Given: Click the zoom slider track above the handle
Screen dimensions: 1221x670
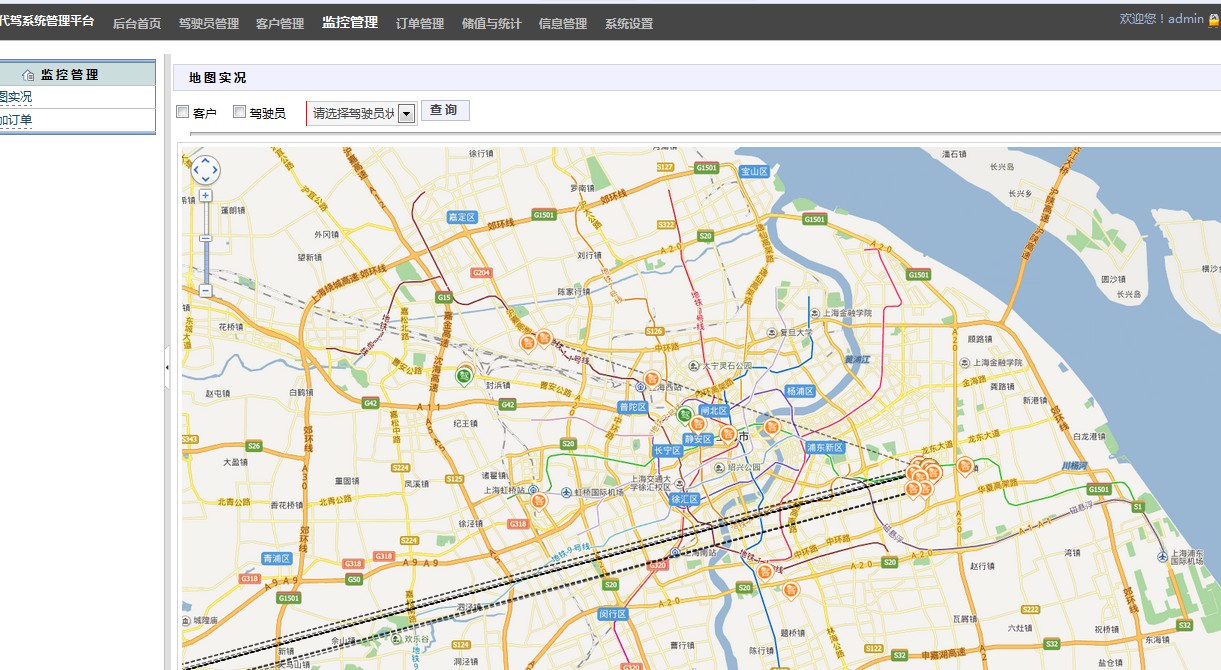Looking at the screenshot, I should (x=205, y=219).
